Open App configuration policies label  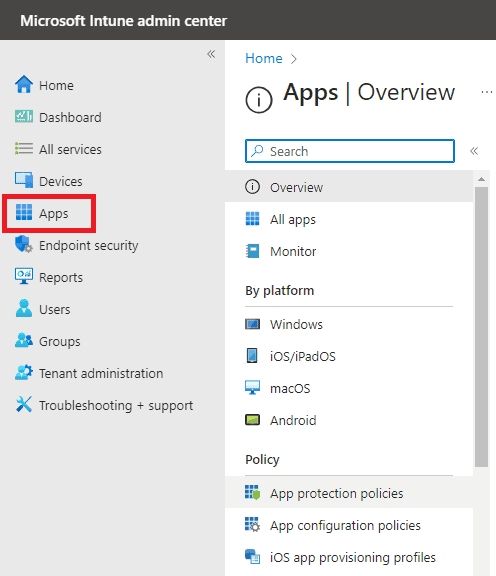345,525
